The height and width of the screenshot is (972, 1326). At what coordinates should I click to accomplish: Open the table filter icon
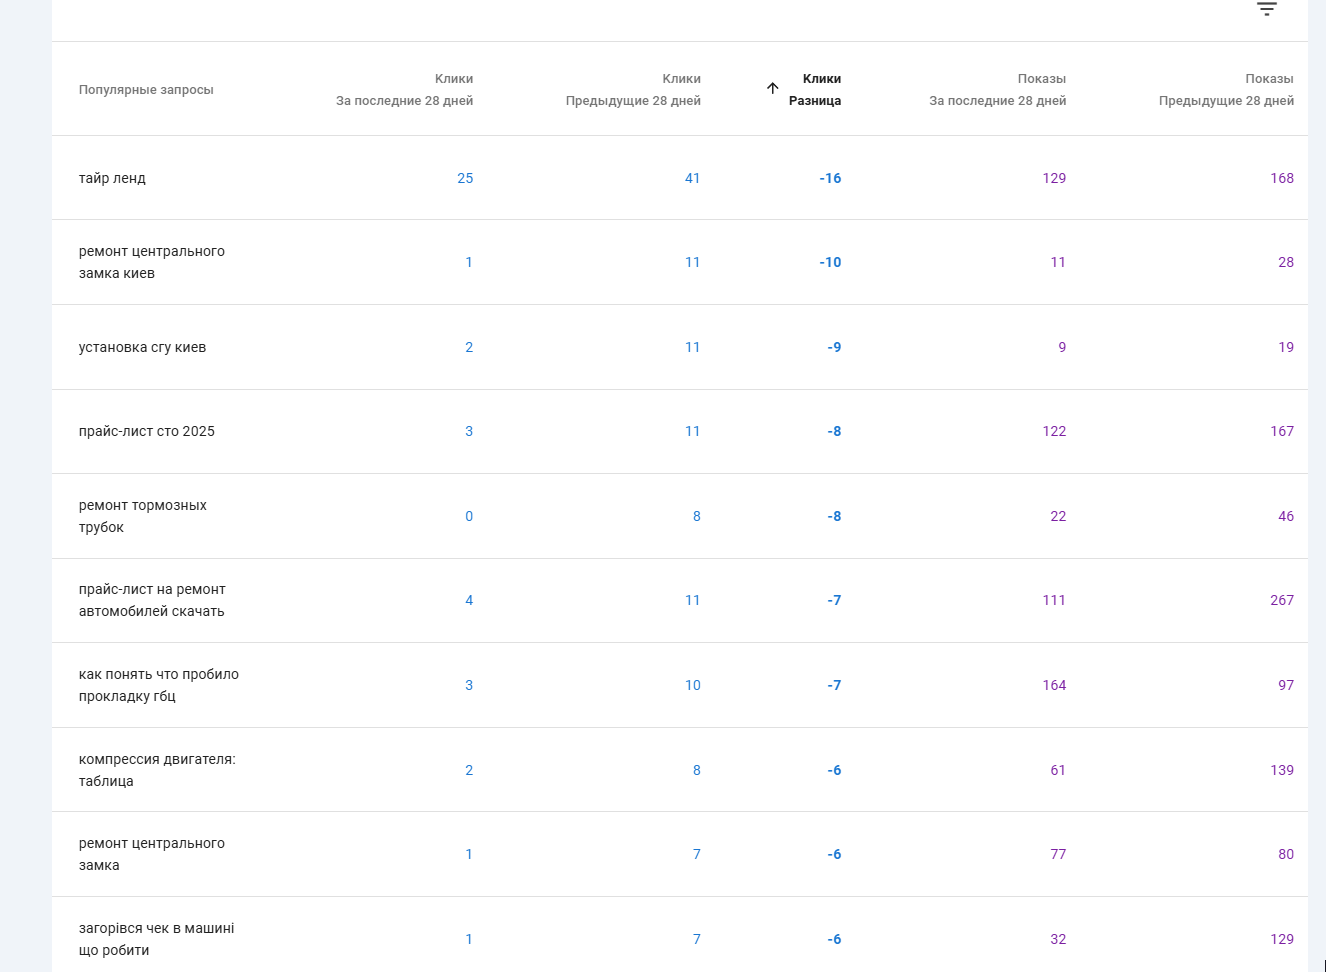(1266, 9)
